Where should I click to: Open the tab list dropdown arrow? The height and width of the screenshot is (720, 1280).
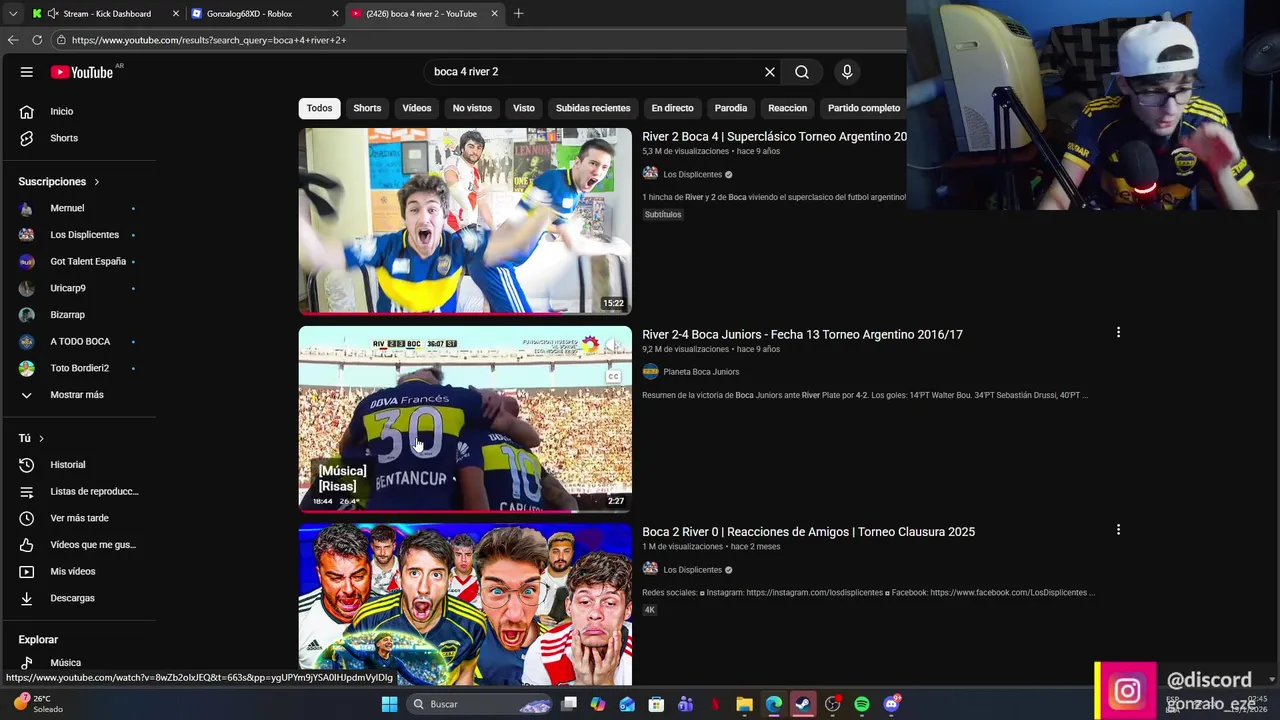tap(12, 13)
